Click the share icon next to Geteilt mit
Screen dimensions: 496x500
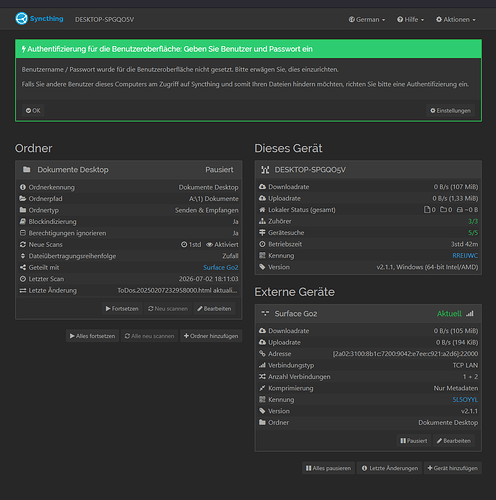23,267
